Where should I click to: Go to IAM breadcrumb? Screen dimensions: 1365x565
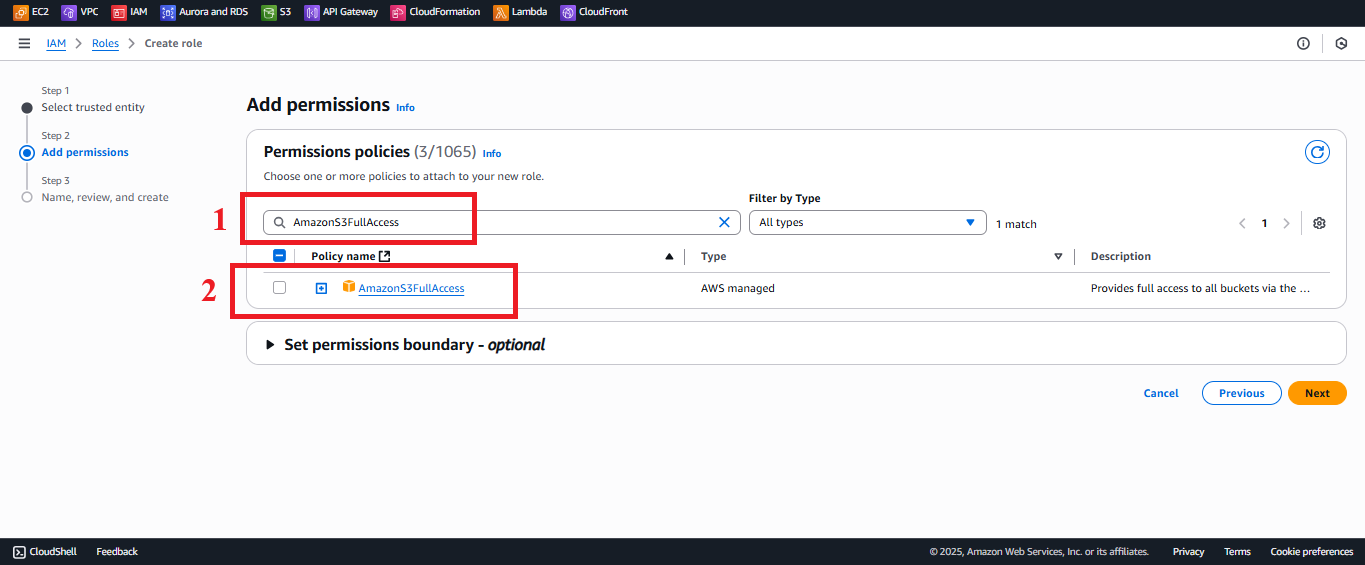point(56,43)
